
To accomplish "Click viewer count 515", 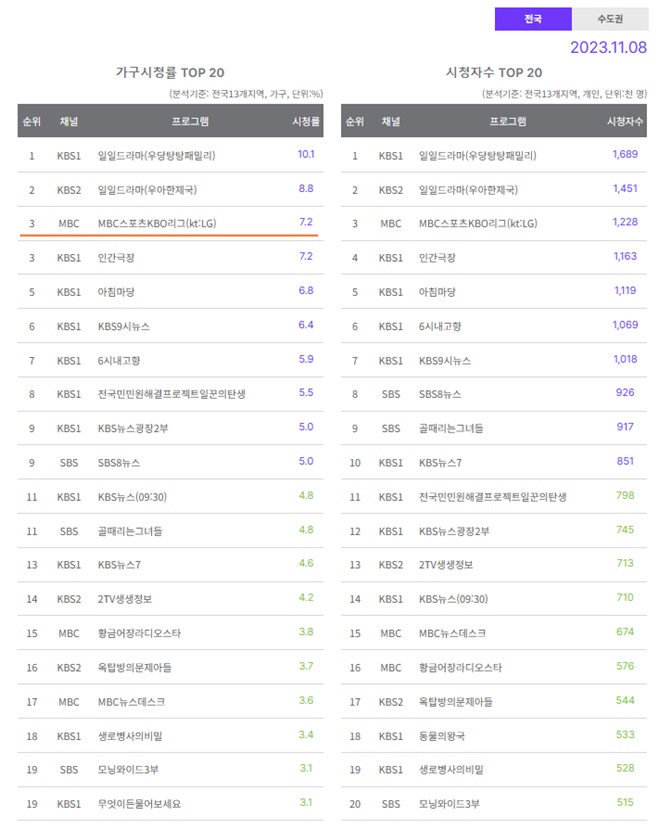I will [625, 803].
